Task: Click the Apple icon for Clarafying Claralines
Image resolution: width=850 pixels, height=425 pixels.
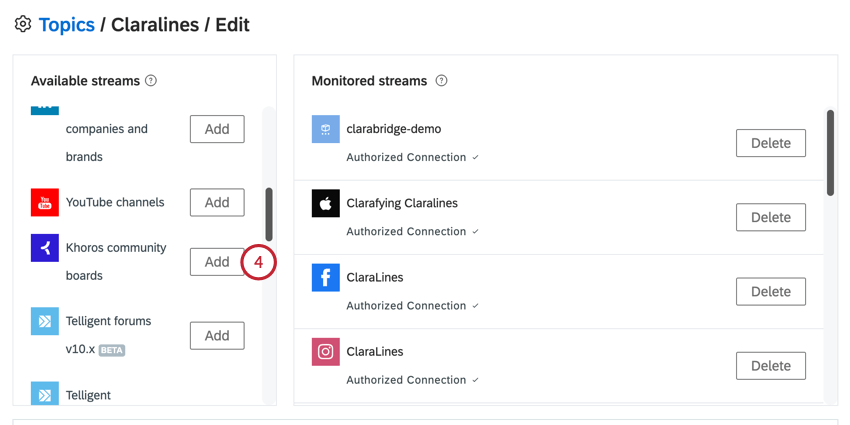Action: 326,203
